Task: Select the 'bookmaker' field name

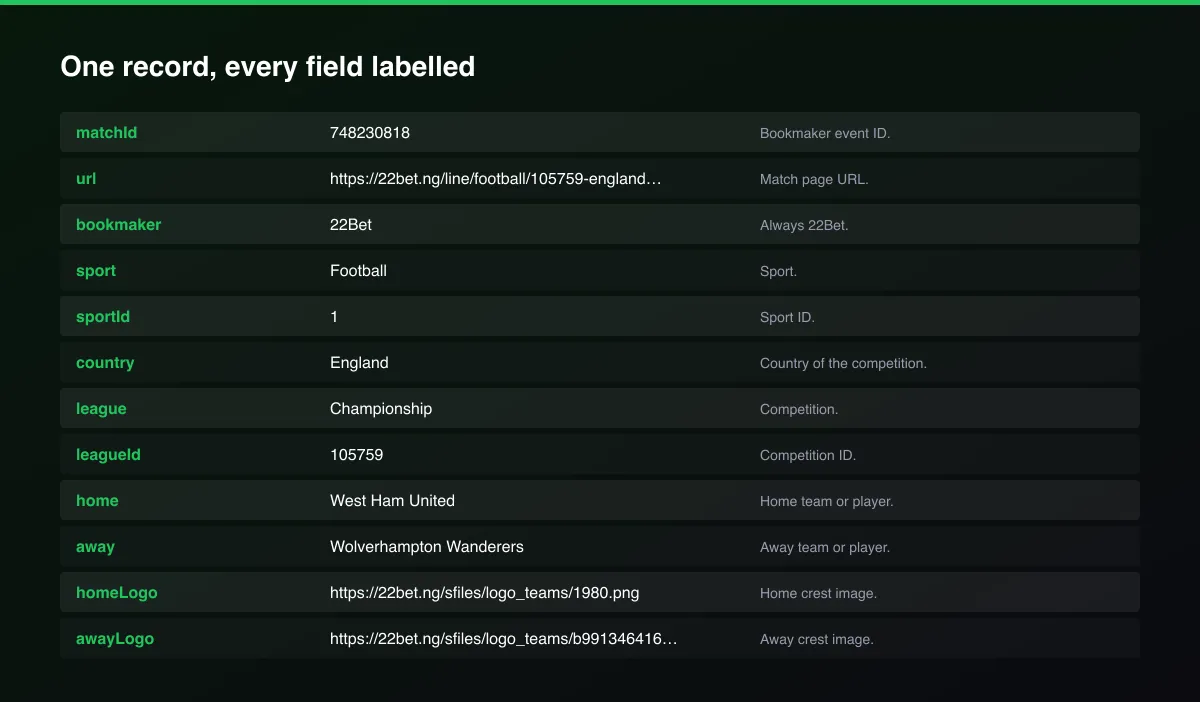Action: click(118, 224)
